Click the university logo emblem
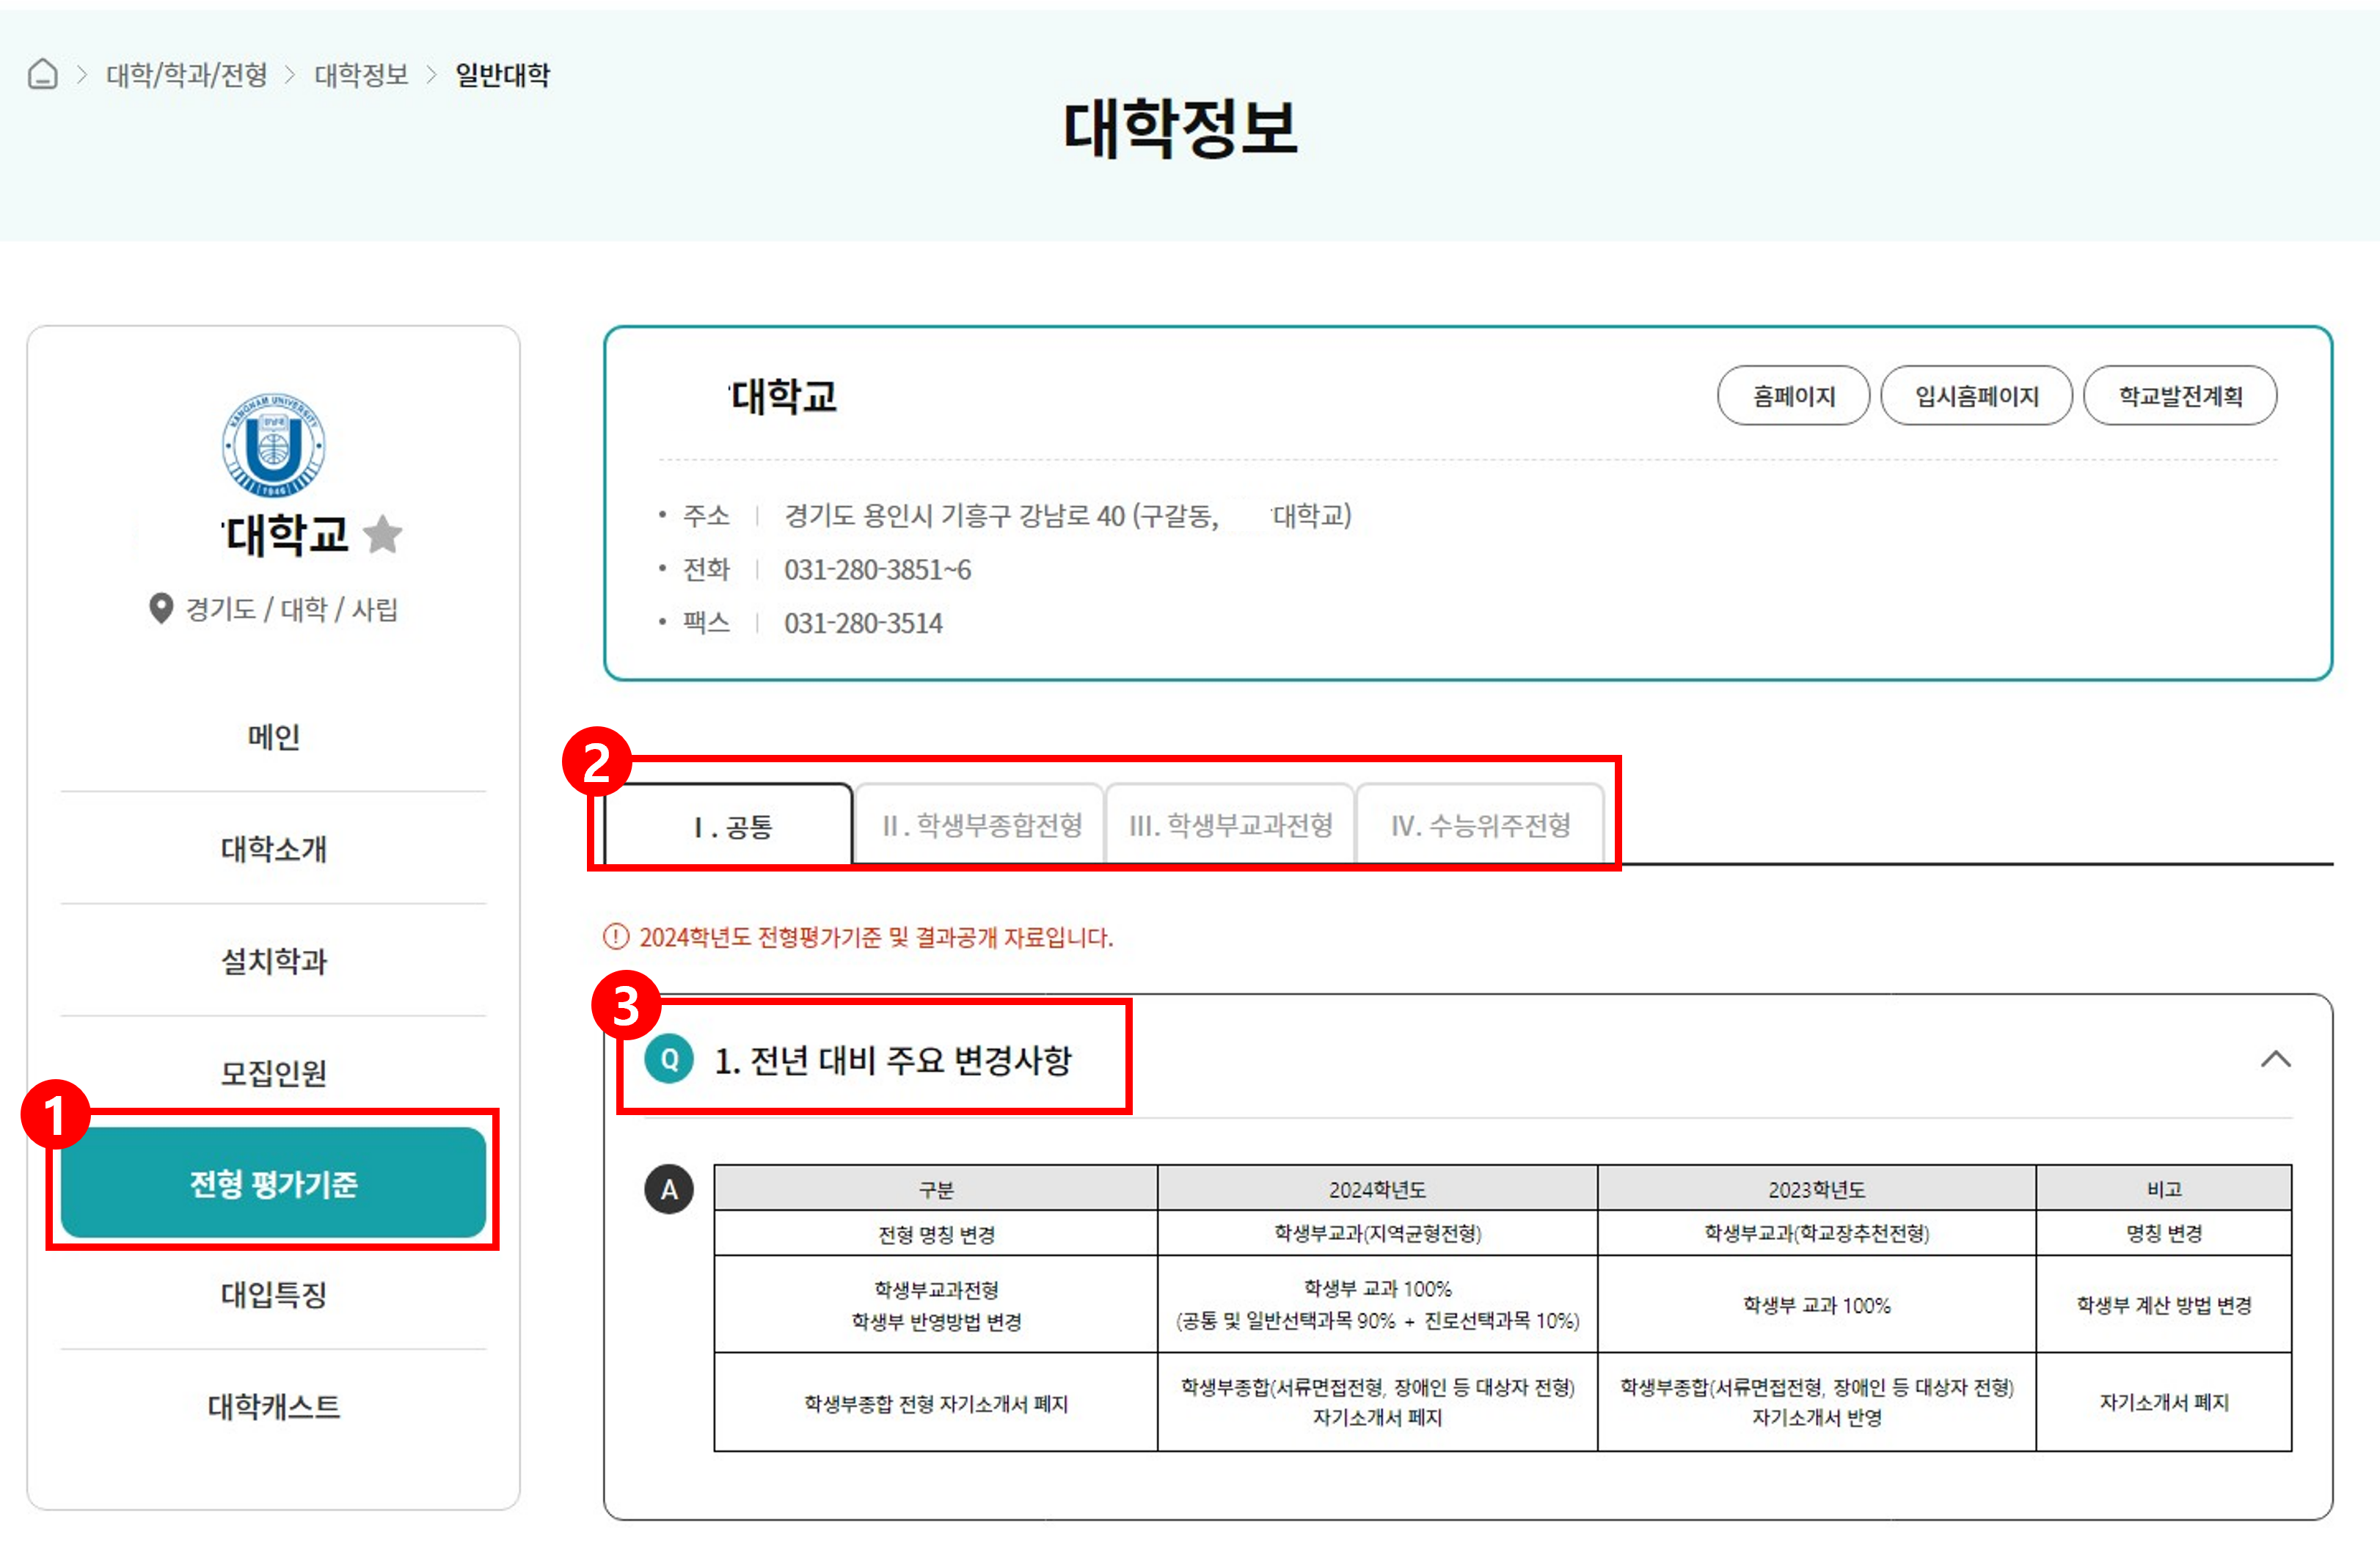Viewport: 2380px width, 1556px height. (273, 445)
